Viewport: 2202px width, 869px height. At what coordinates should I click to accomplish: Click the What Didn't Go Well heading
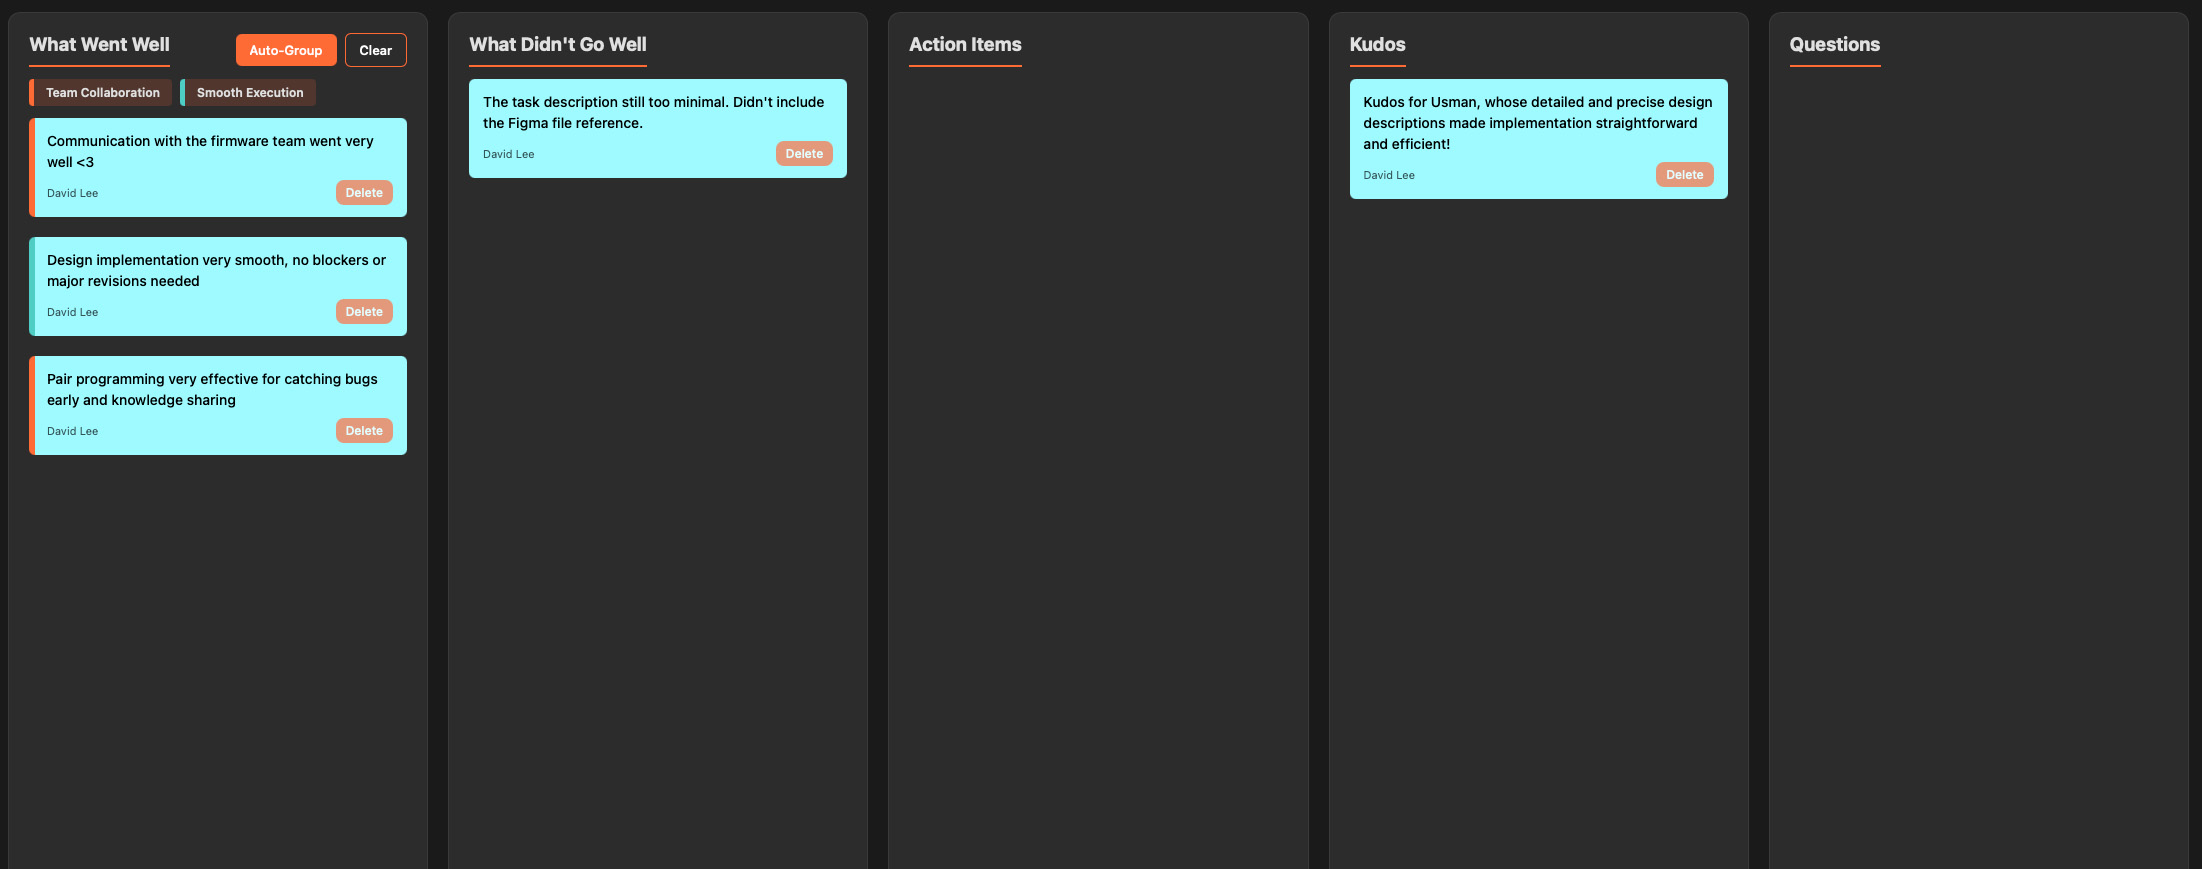click(558, 45)
